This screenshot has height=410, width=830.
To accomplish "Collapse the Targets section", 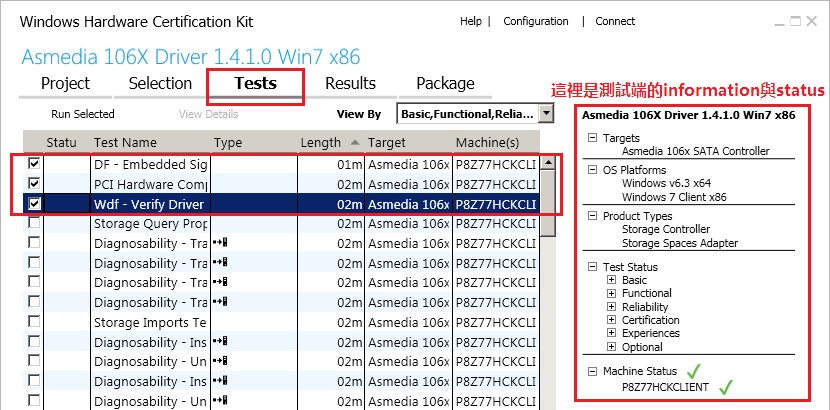I will point(592,138).
